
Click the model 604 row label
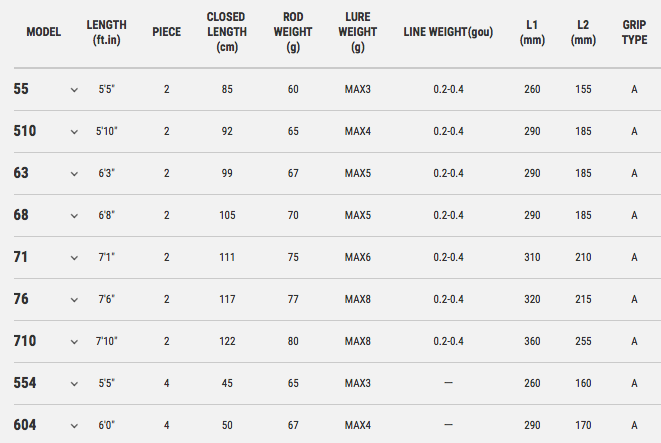(x=25, y=425)
